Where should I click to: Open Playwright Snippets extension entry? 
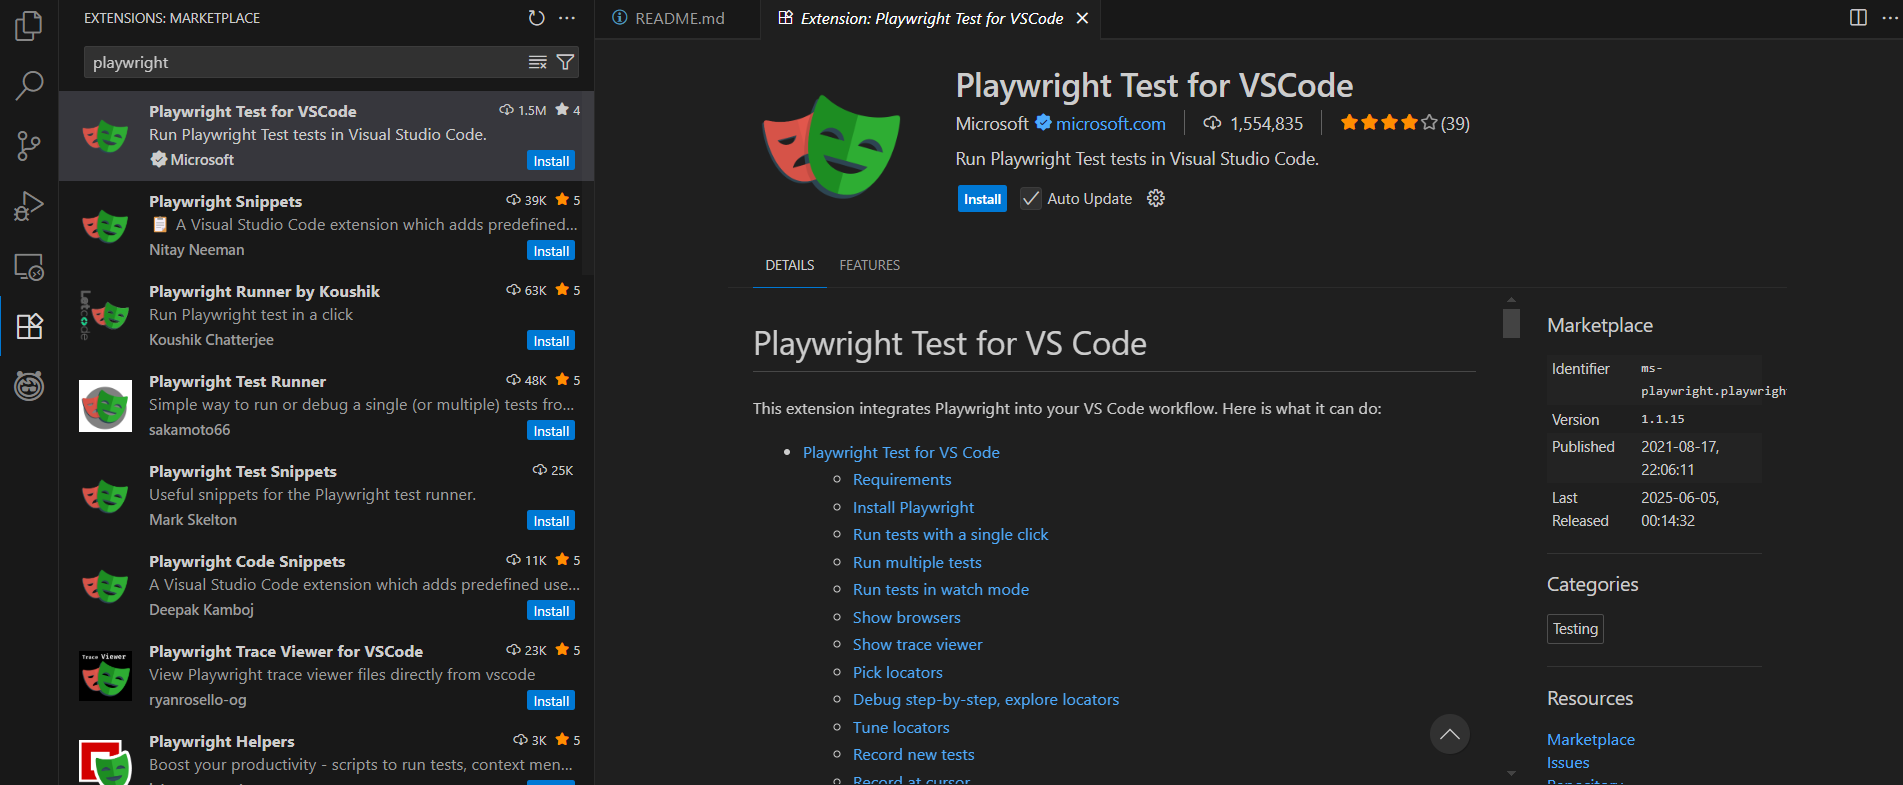(x=326, y=226)
